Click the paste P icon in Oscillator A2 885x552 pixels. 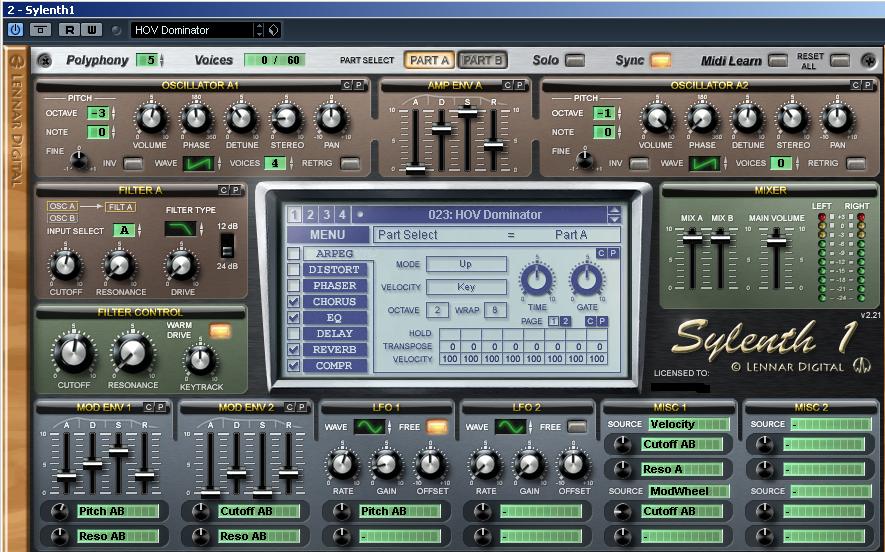868,85
